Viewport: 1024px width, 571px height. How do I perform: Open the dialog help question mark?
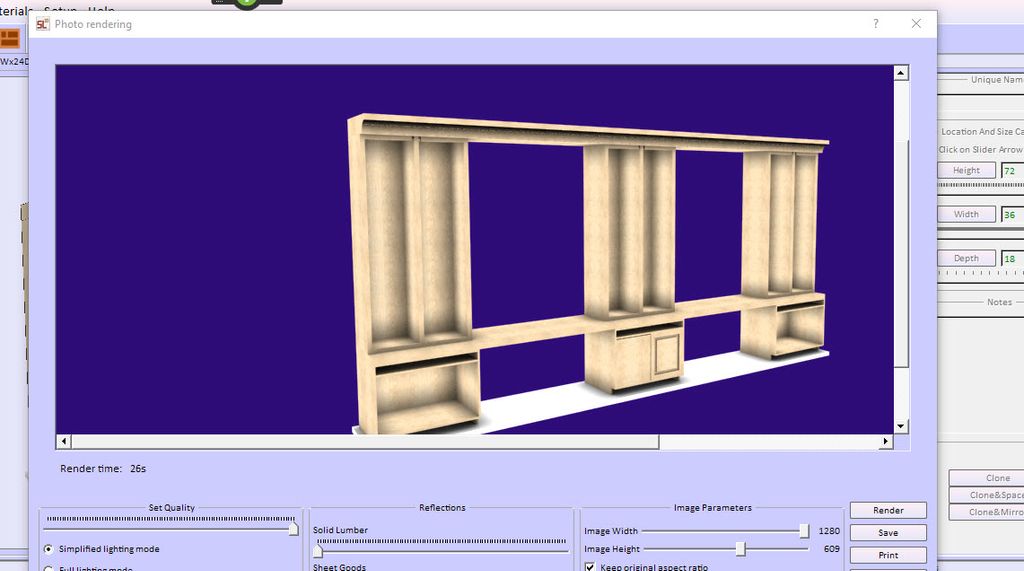(x=876, y=24)
